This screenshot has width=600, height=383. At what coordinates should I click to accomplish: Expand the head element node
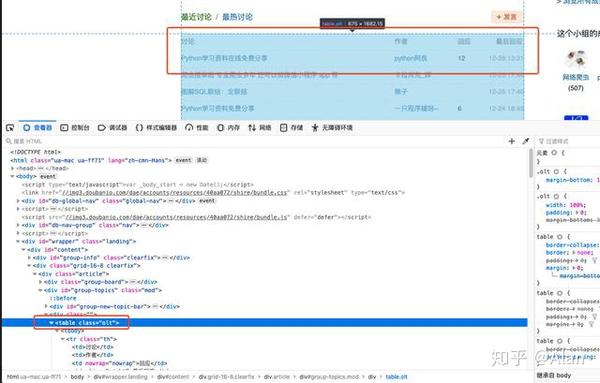click(13, 168)
